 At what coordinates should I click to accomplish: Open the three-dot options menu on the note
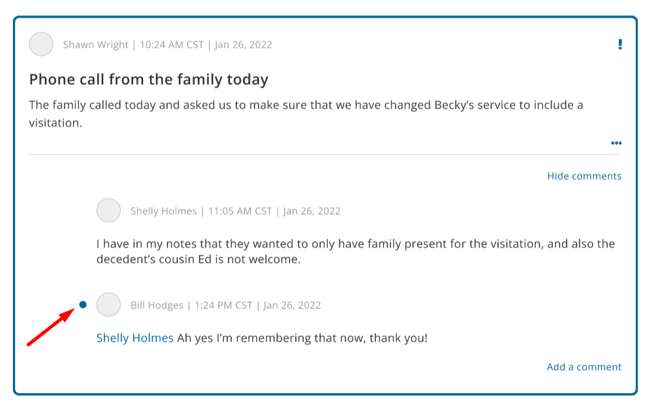click(x=616, y=143)
